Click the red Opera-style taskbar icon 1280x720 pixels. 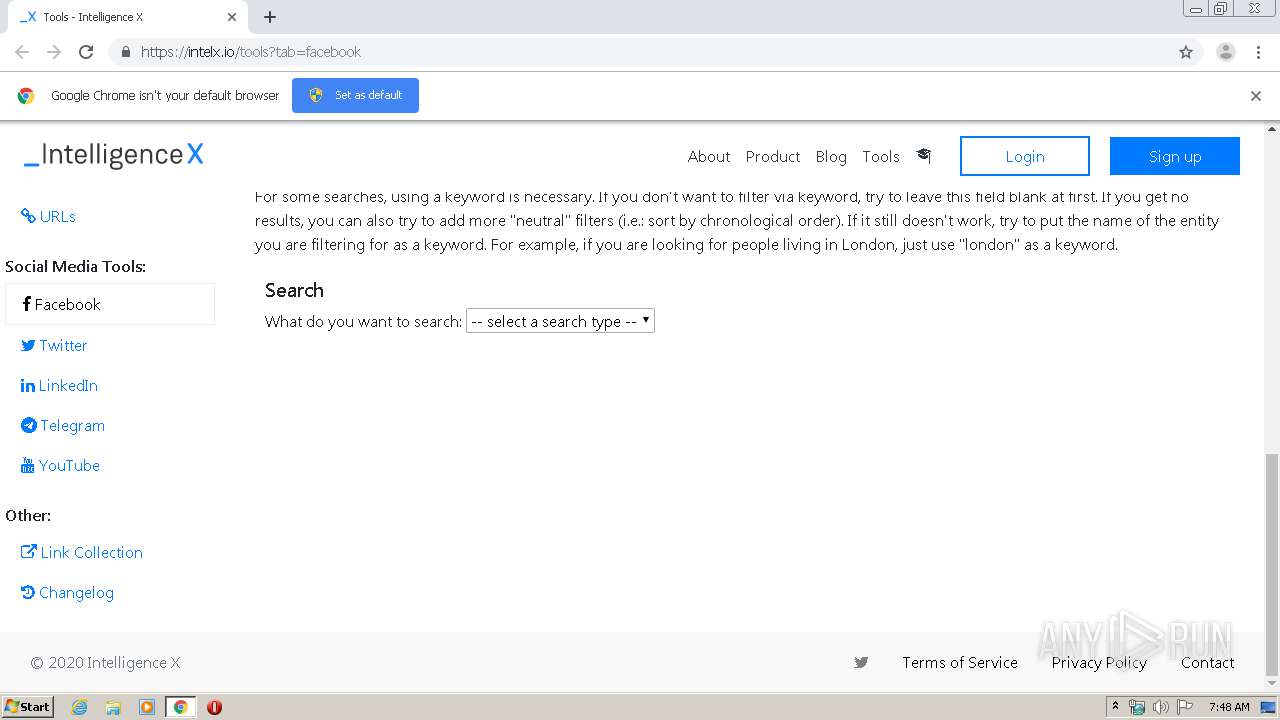point(214,707)
